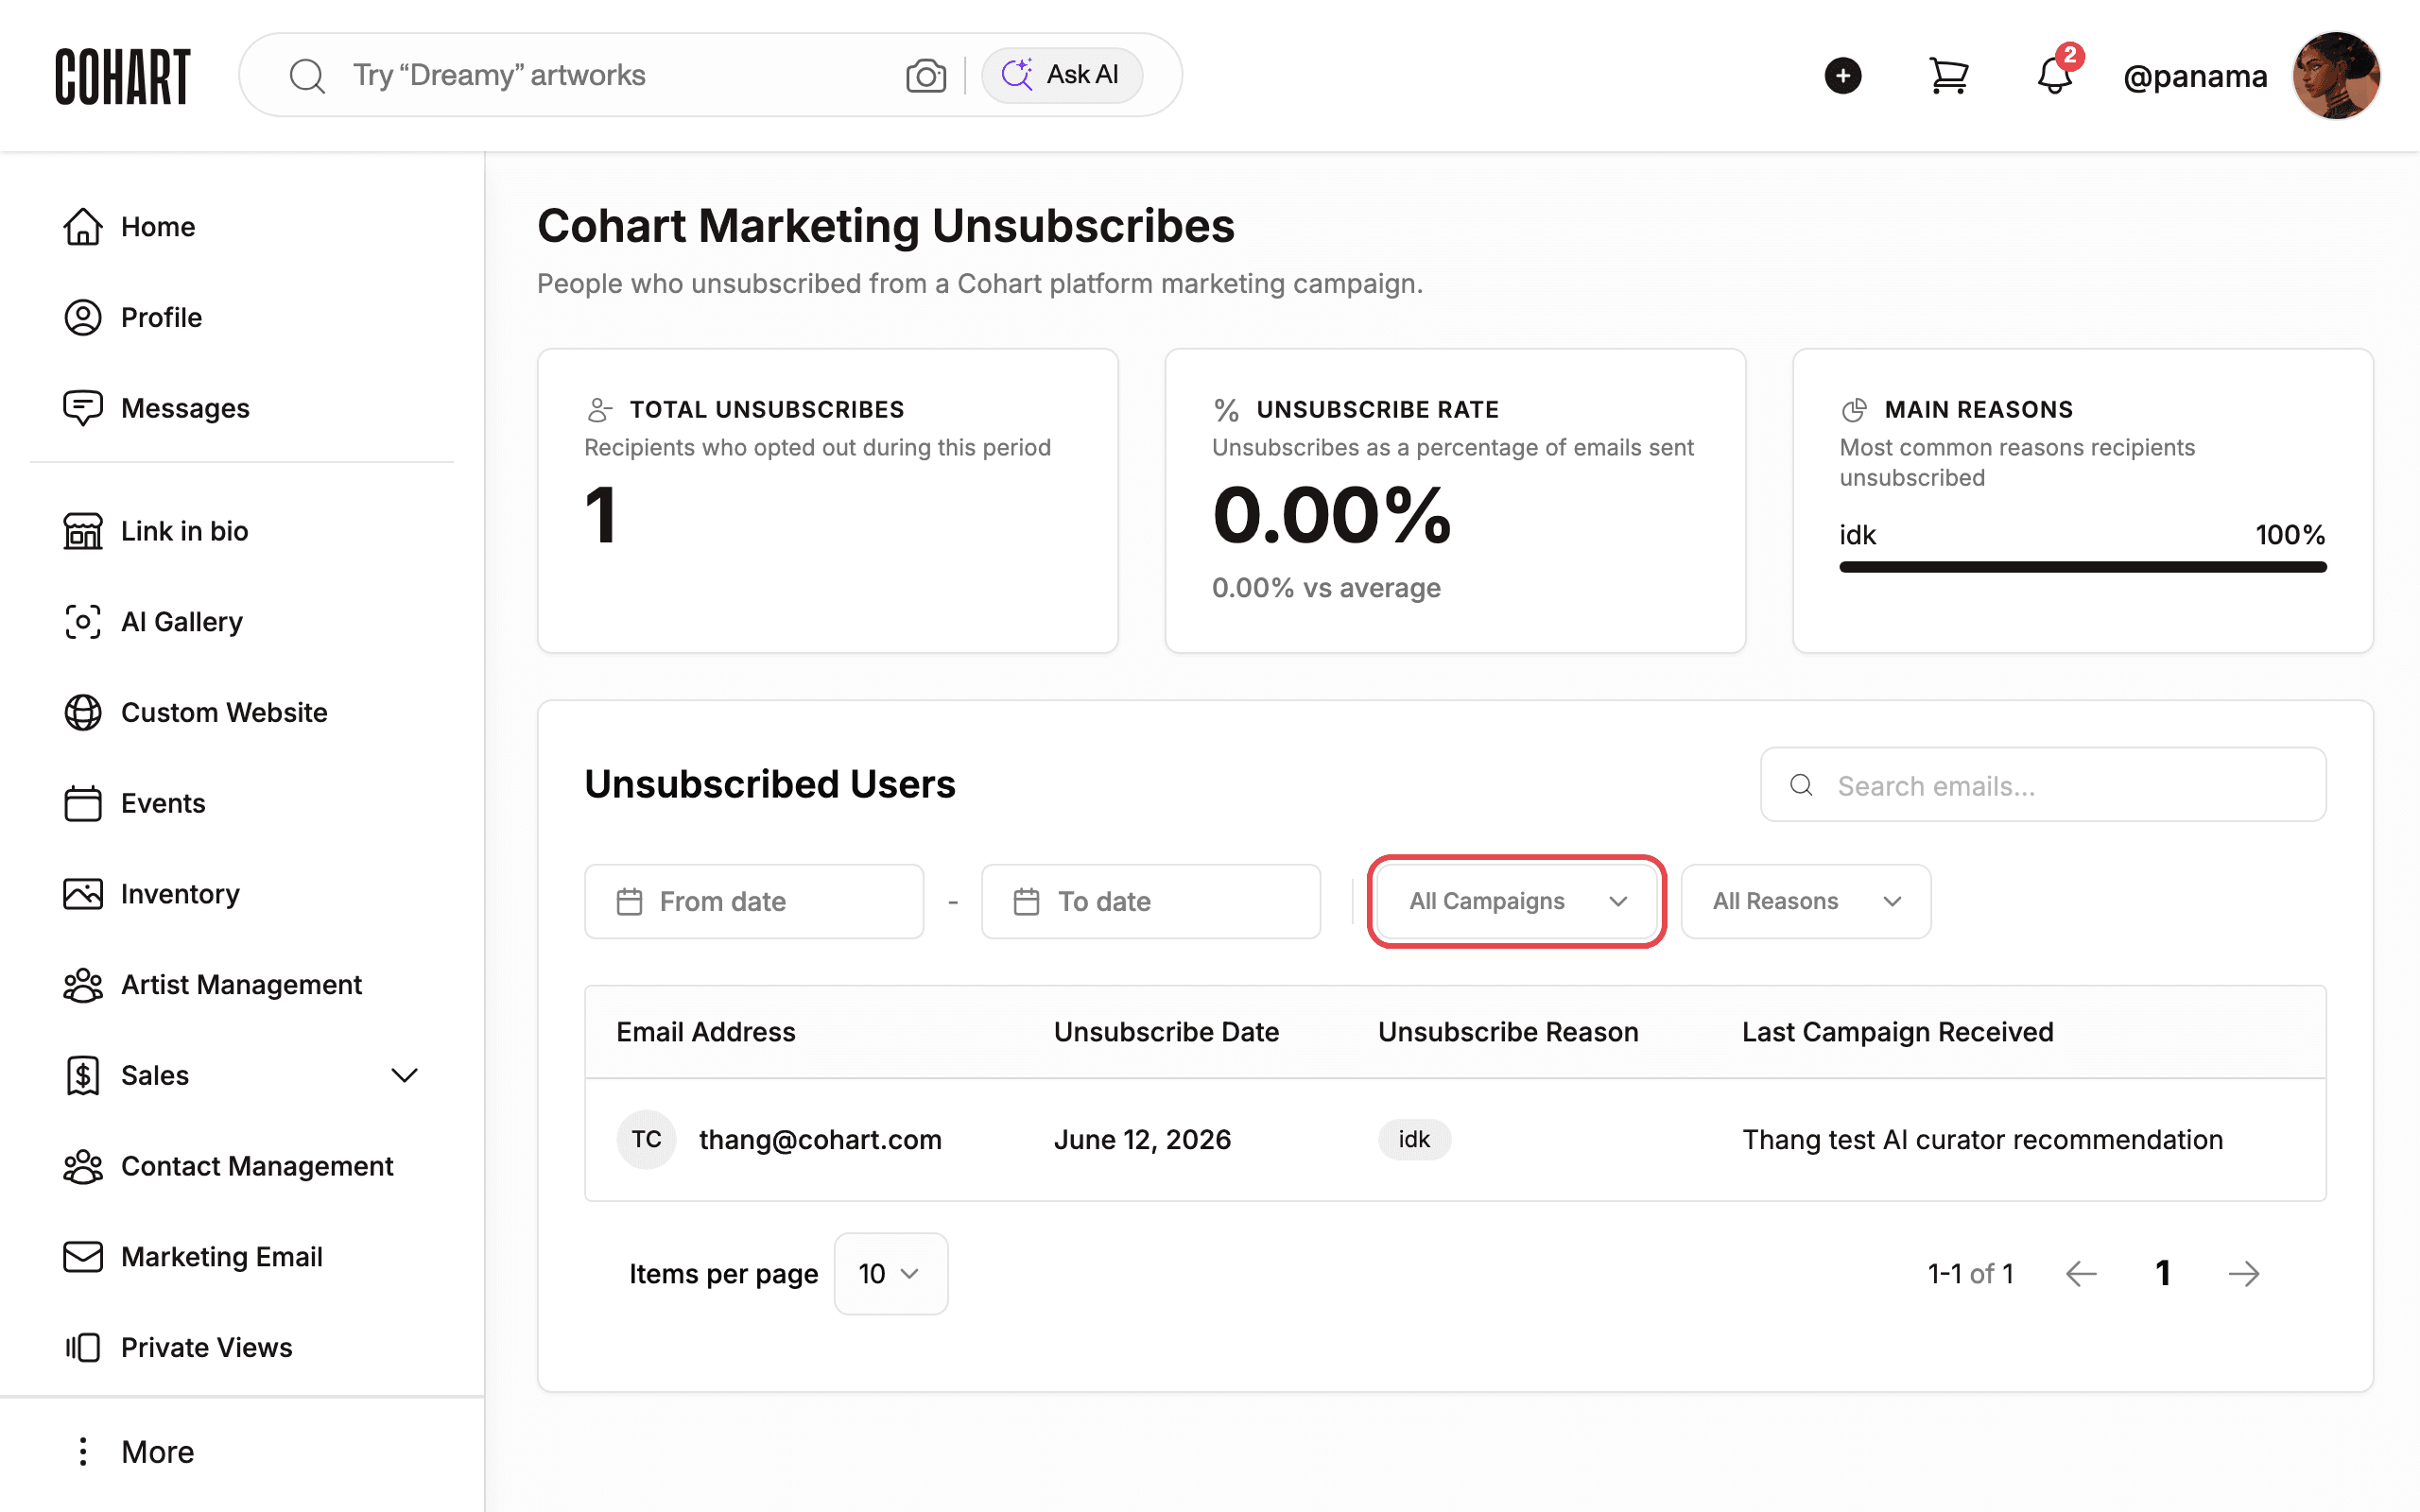Image resolution: width=2420 pixels, height=1512 pixels.
Task: Click the '0.00% vs average' text
Action: [x=1326, y=588]
